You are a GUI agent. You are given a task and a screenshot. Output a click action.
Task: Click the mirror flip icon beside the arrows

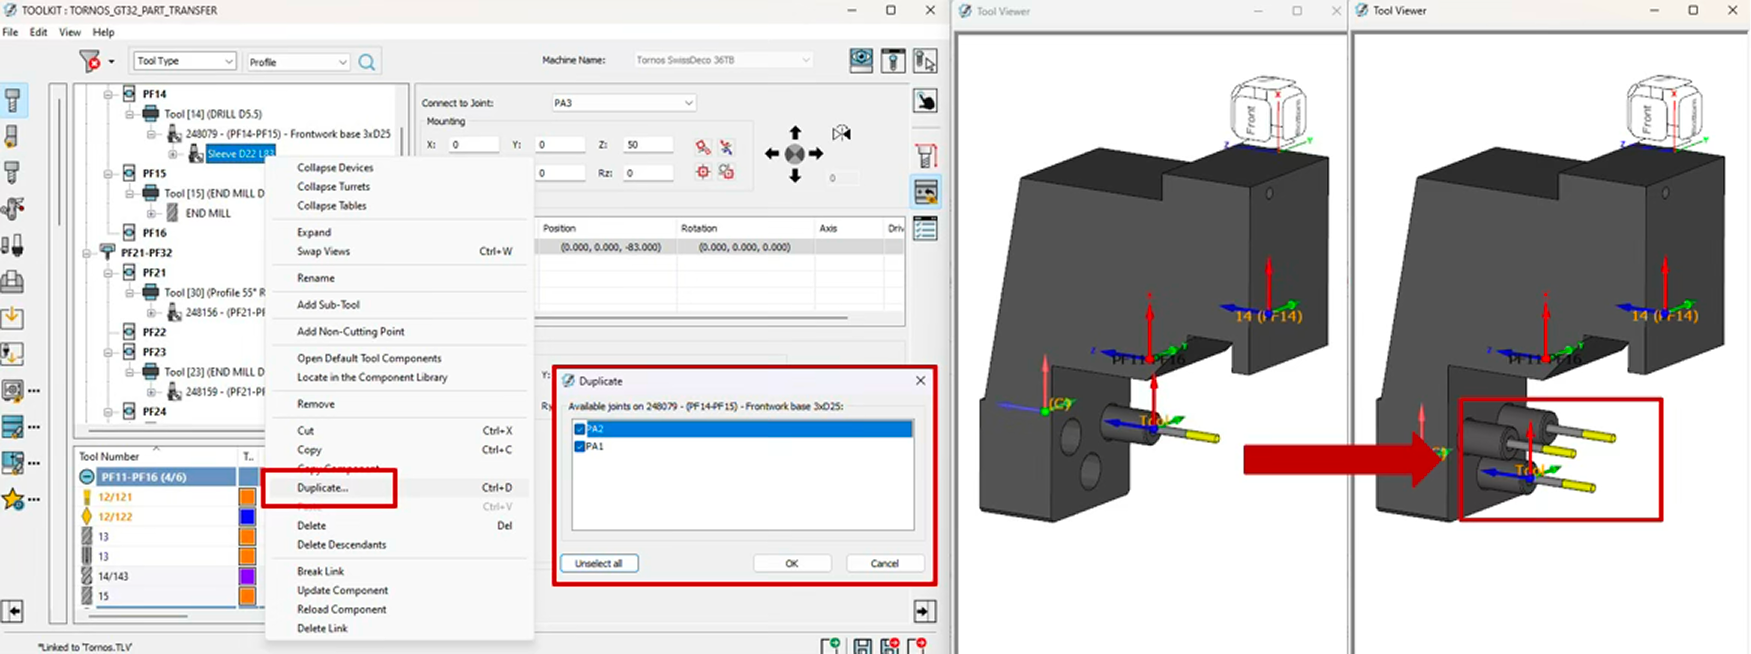tap(842, 133)
